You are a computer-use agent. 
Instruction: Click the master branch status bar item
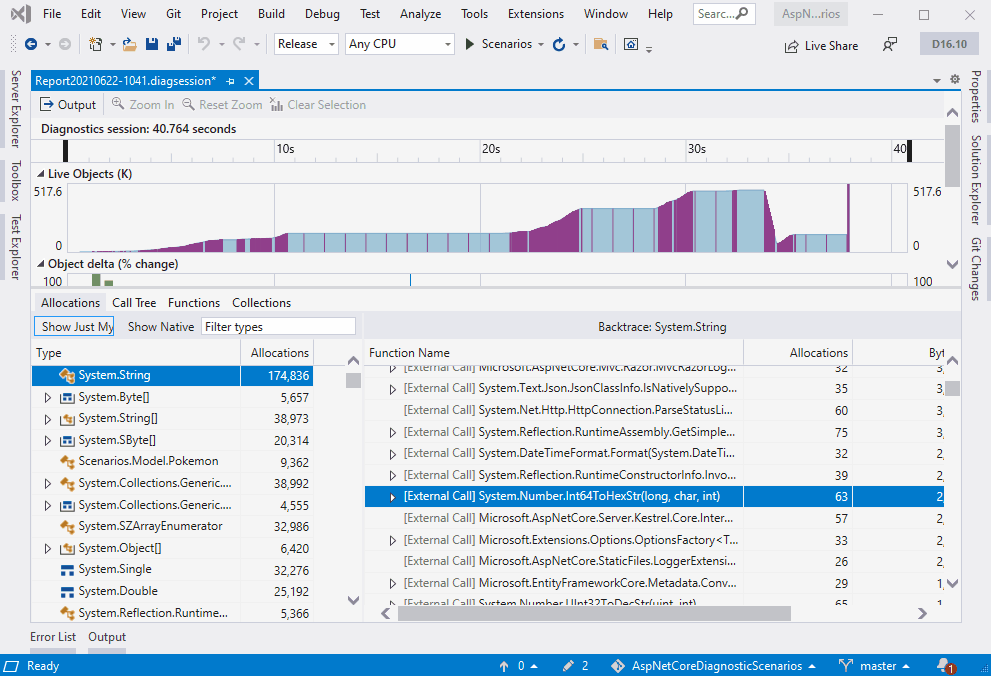coord(874,666)
